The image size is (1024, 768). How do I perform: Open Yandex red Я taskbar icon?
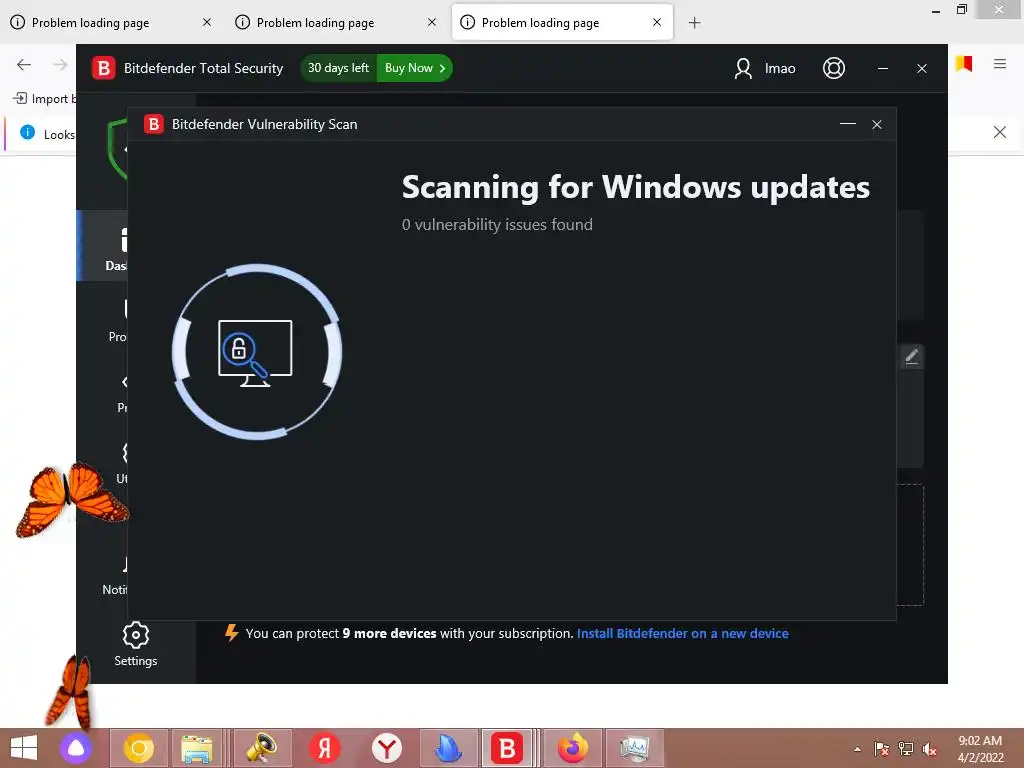324,748
